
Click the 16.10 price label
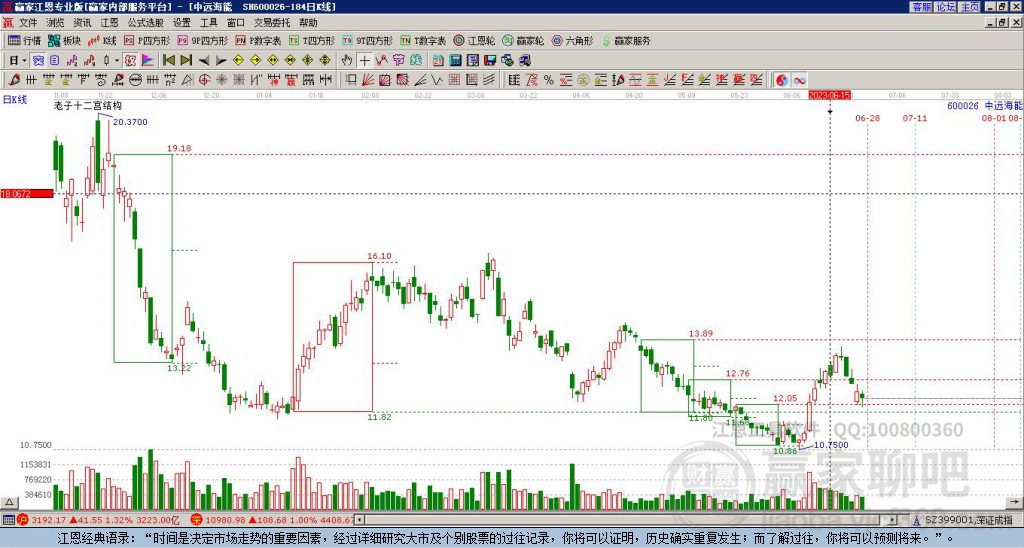(379, 256)
